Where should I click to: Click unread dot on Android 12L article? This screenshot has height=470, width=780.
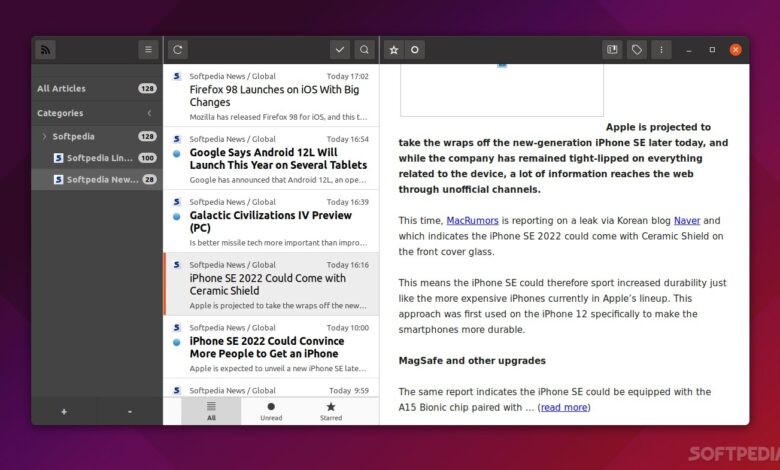177,154
